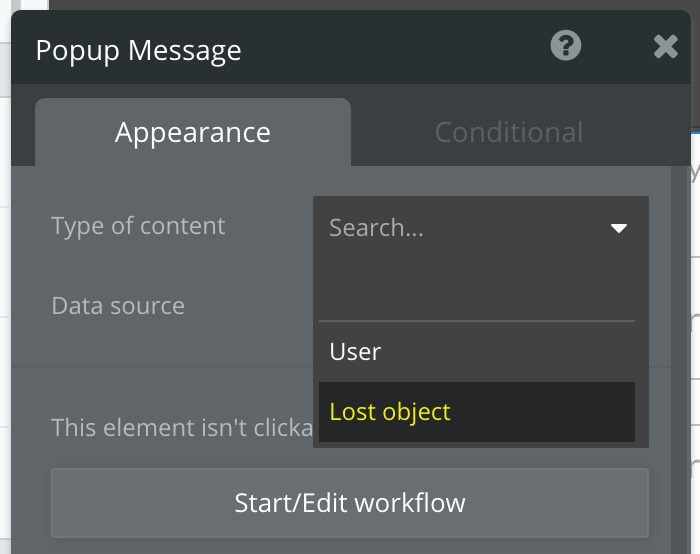Click the dark canvas area above the popup editor
Image resolution: width=700 pixels, height=554 pixels.
point(350,5)
